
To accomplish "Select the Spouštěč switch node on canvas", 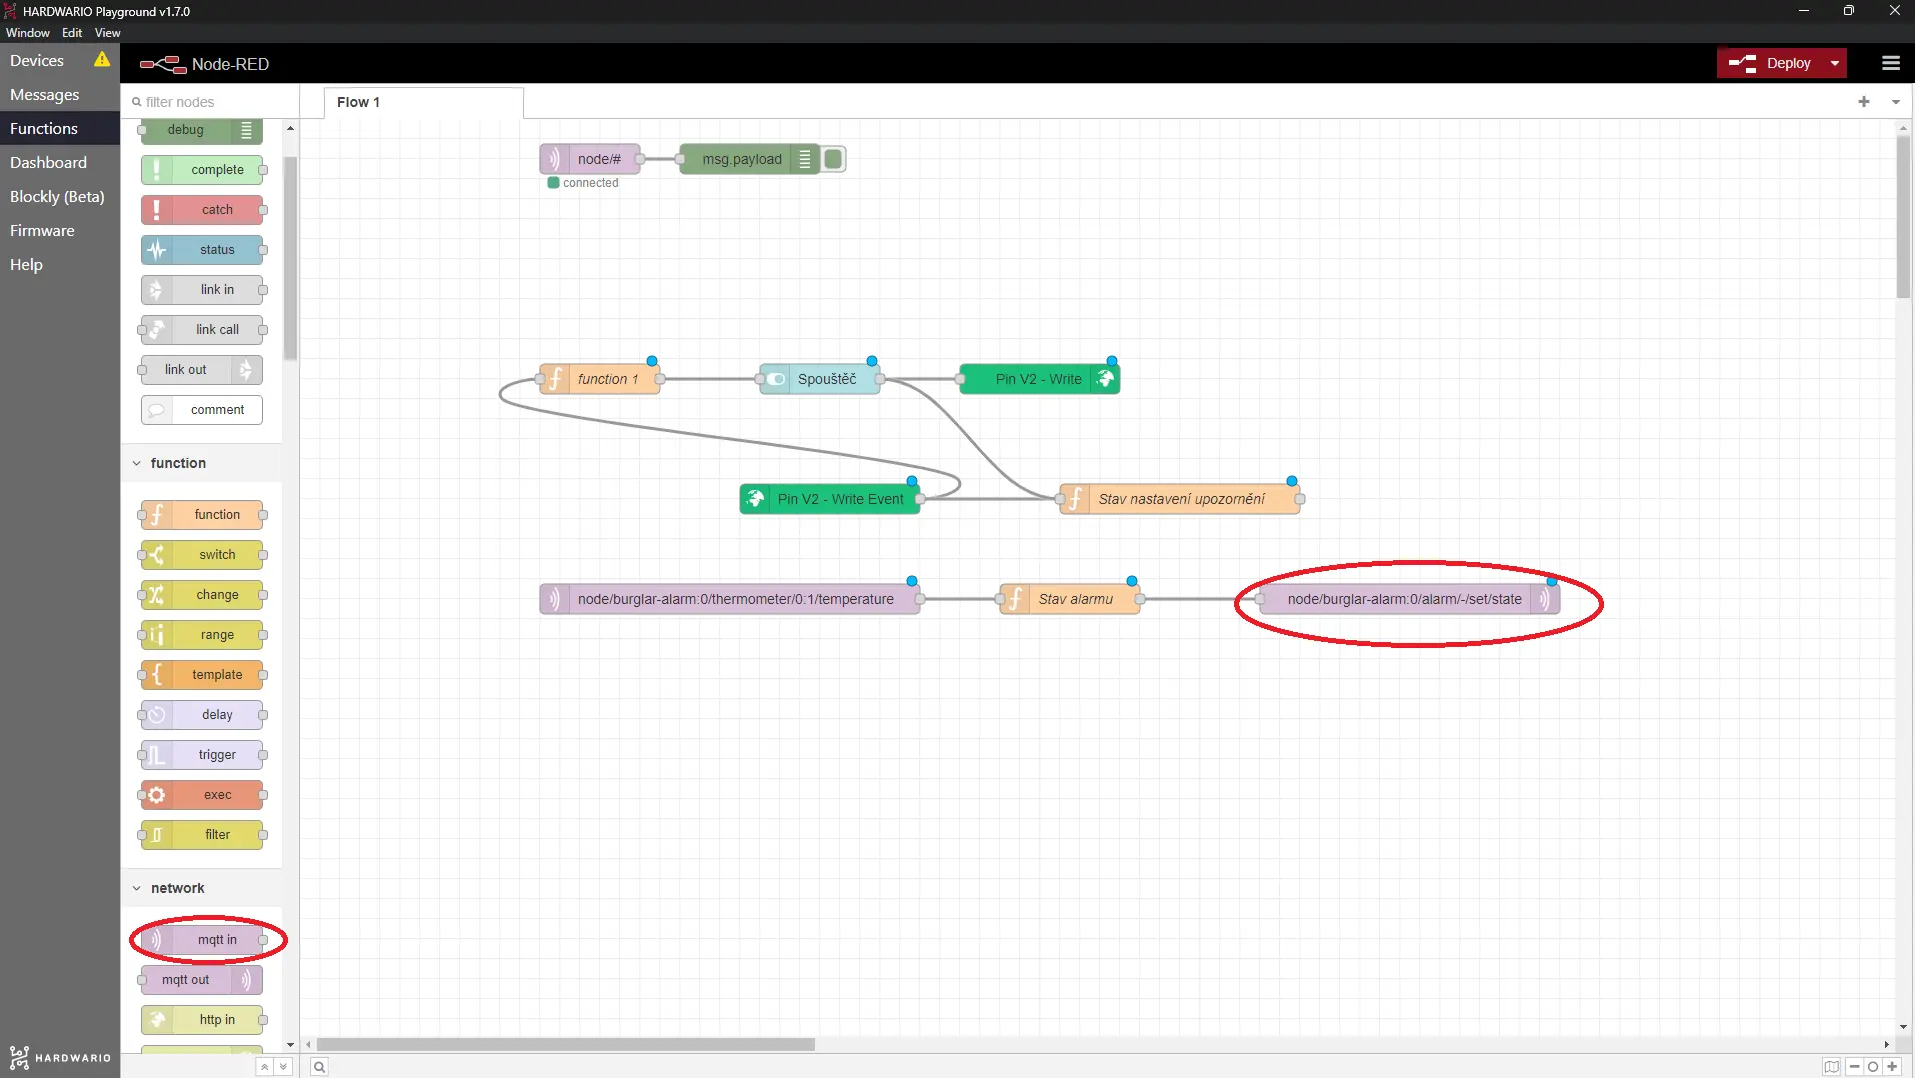I will (820, 379).
